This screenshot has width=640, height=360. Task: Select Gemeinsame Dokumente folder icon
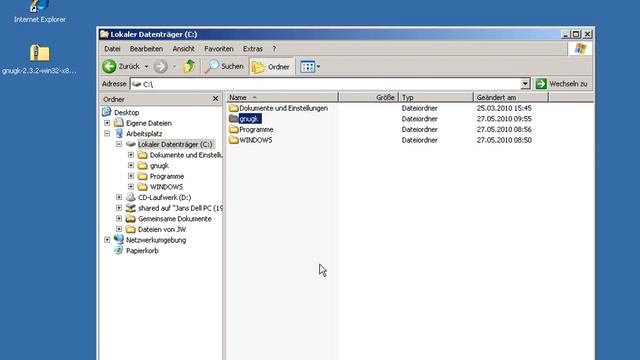click(131, 218)
